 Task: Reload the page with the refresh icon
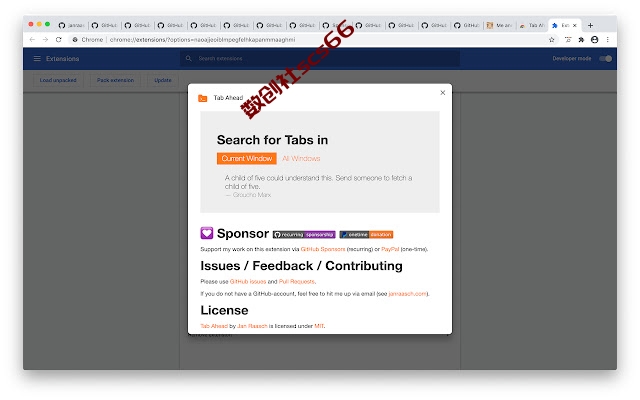pyautogui.click(x=58, y=40)
